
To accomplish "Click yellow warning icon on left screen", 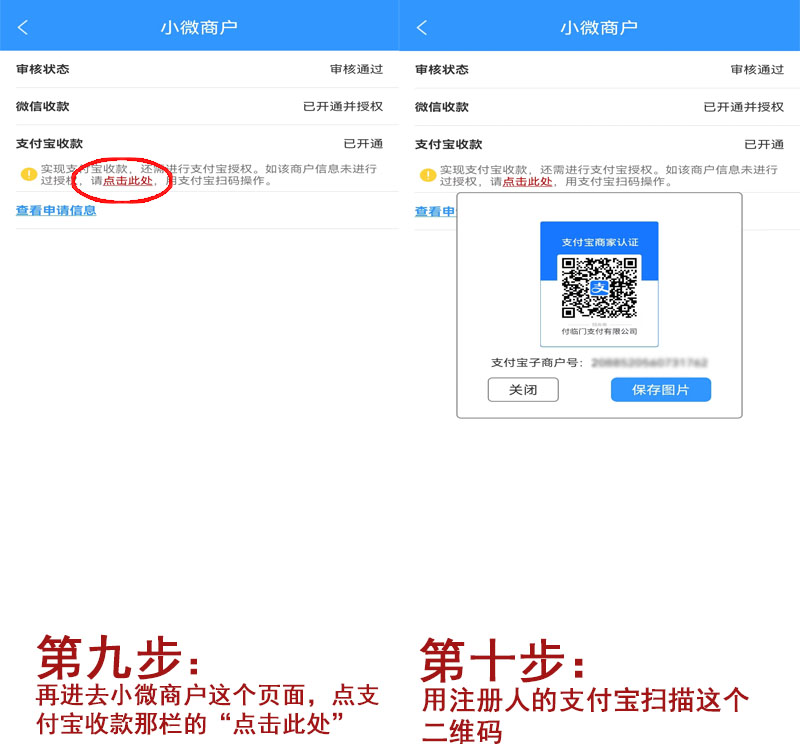I will point(29,174).
